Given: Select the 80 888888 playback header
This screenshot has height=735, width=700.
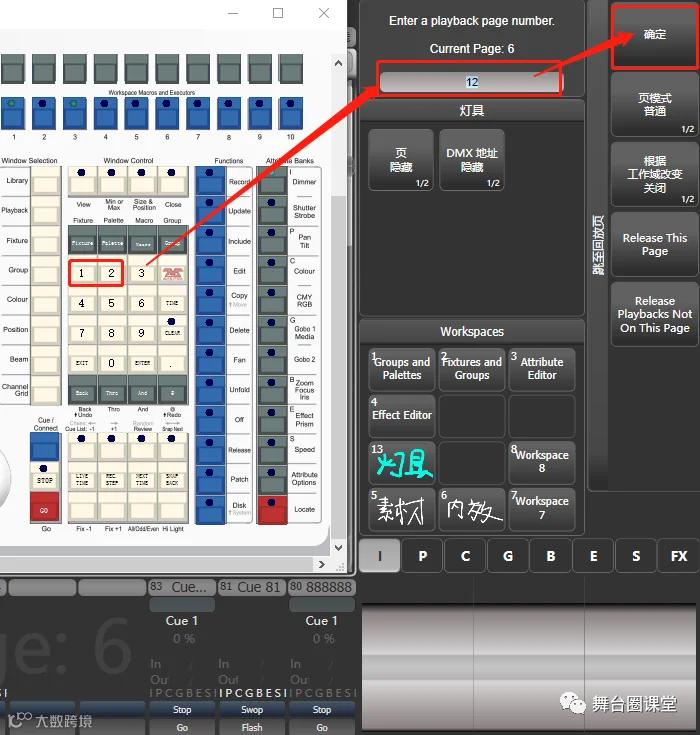Looking at the screenshot, I should [x=321, y=587].
